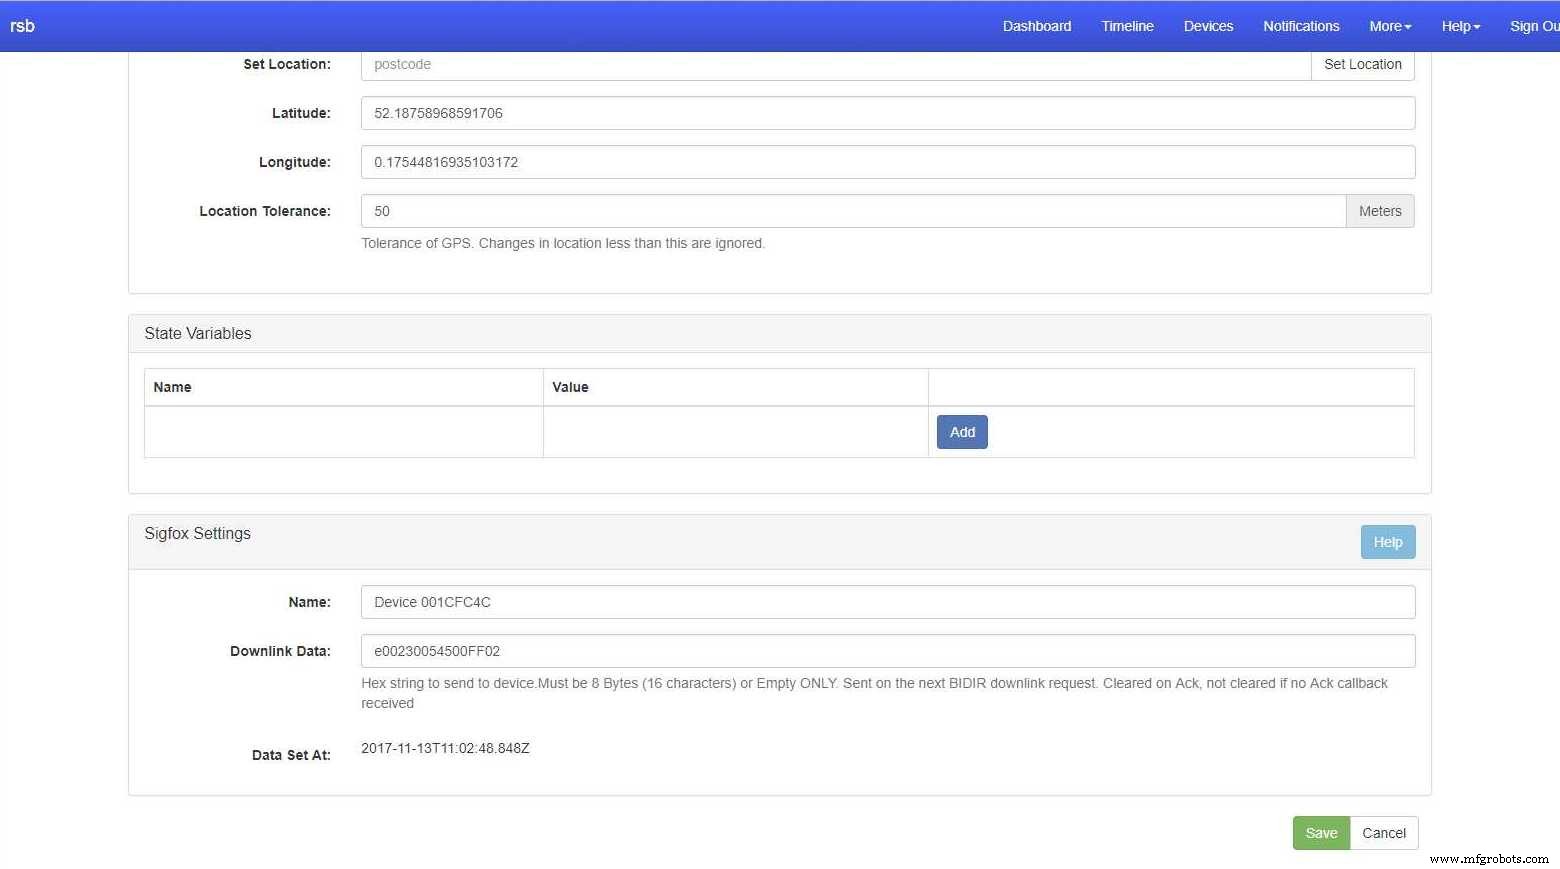Viewport: 1560px width, 869px height.
Task: Expand the More dropdown menu
Action: point(1389,26)
